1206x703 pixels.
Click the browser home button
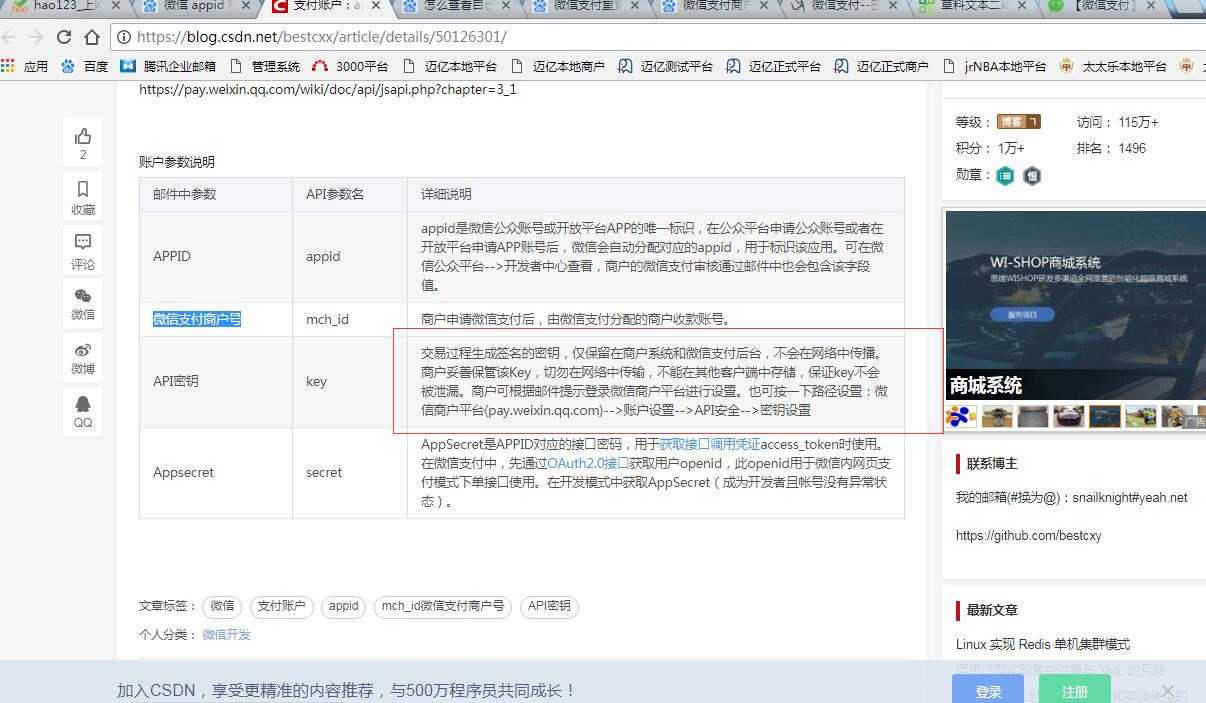pos(92,37)
